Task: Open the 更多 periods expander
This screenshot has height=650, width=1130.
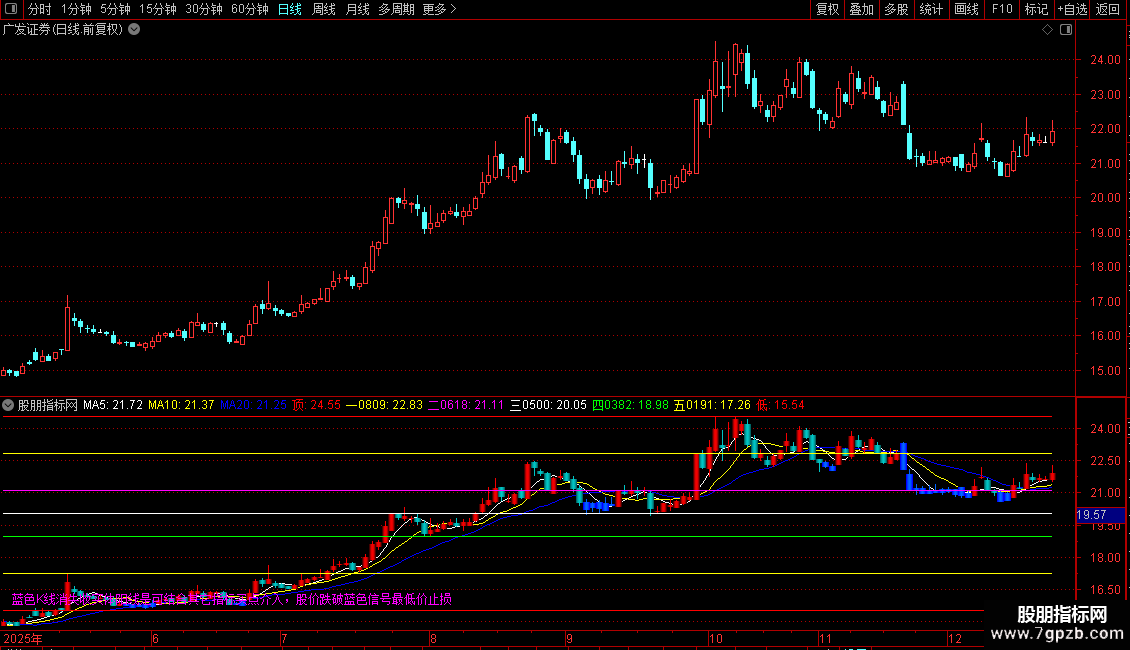Action: [x=439, y=10]
